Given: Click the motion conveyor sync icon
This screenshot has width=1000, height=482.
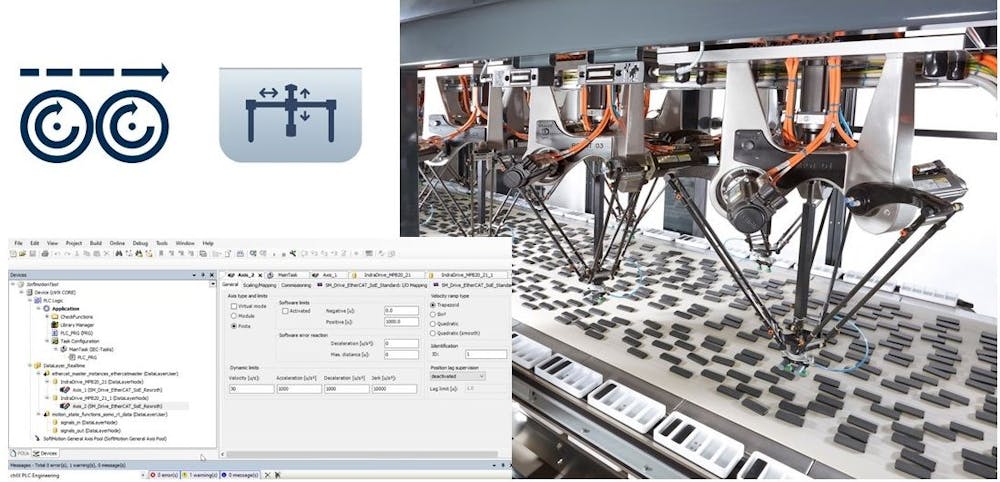Looking at the screenshot, I should [96, 112].
